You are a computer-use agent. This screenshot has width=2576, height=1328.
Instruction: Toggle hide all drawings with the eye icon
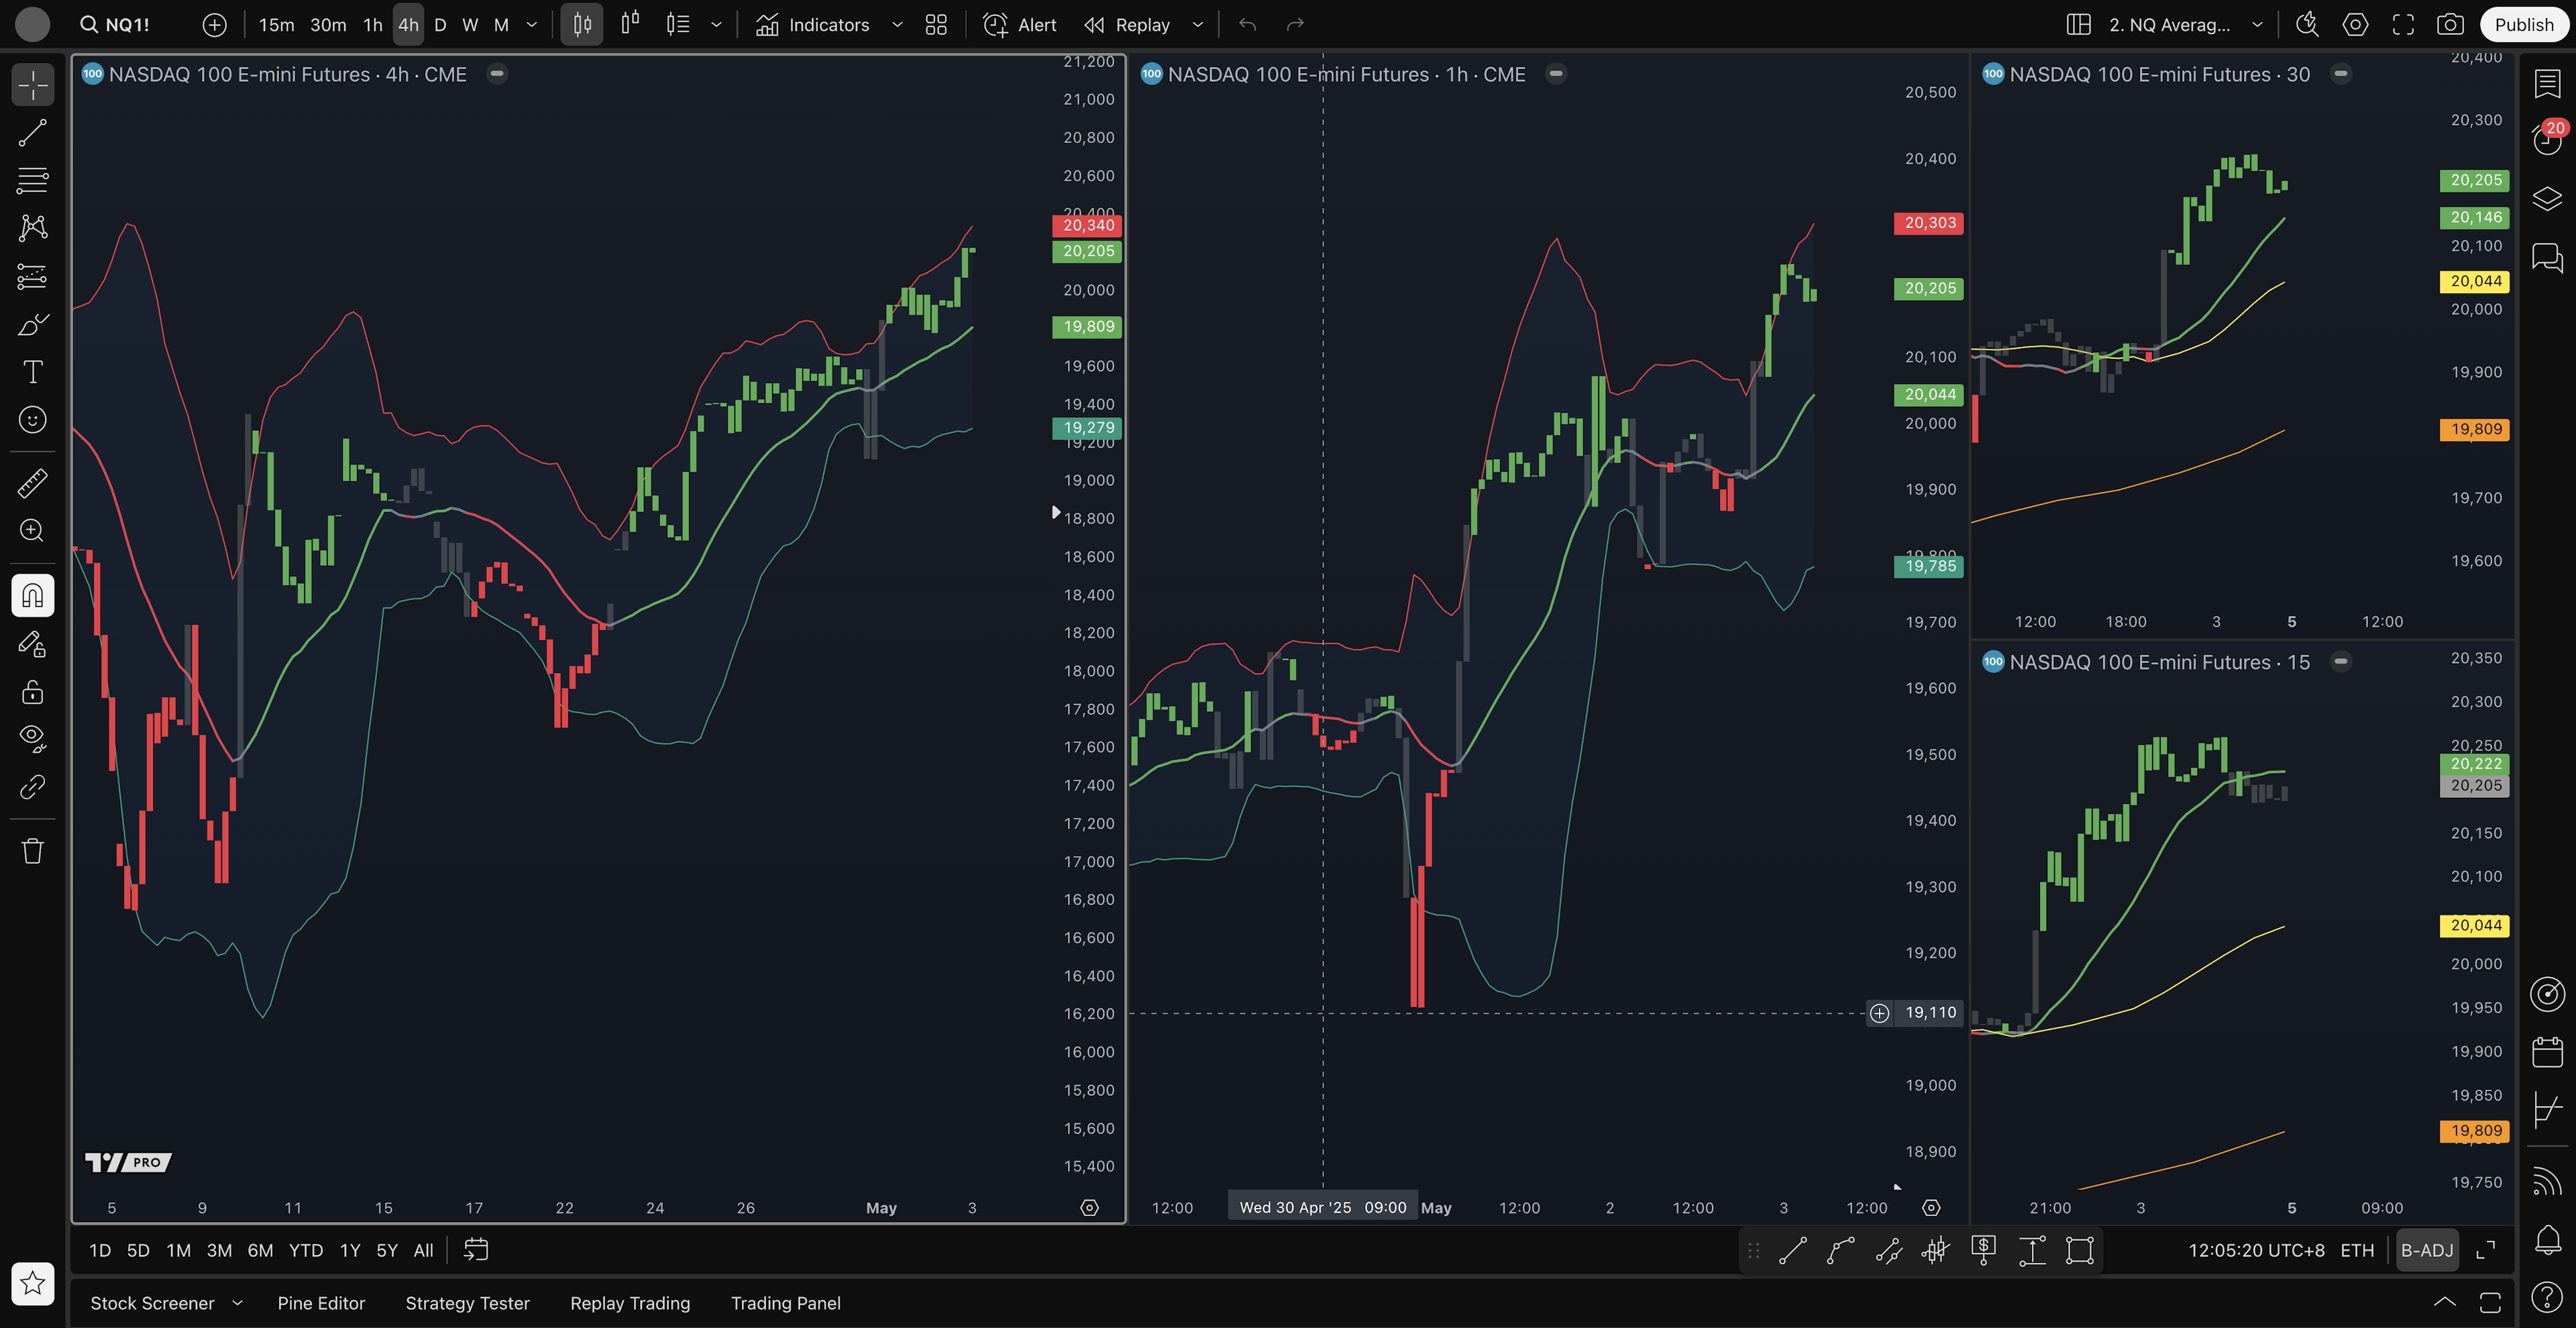pyautogui.click(x=32, y=738)
